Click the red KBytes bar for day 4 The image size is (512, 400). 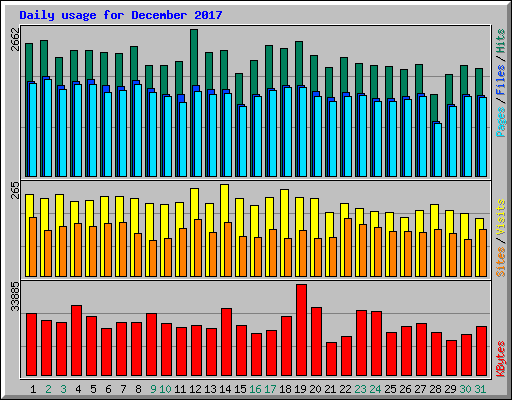(x=76, y=341)
